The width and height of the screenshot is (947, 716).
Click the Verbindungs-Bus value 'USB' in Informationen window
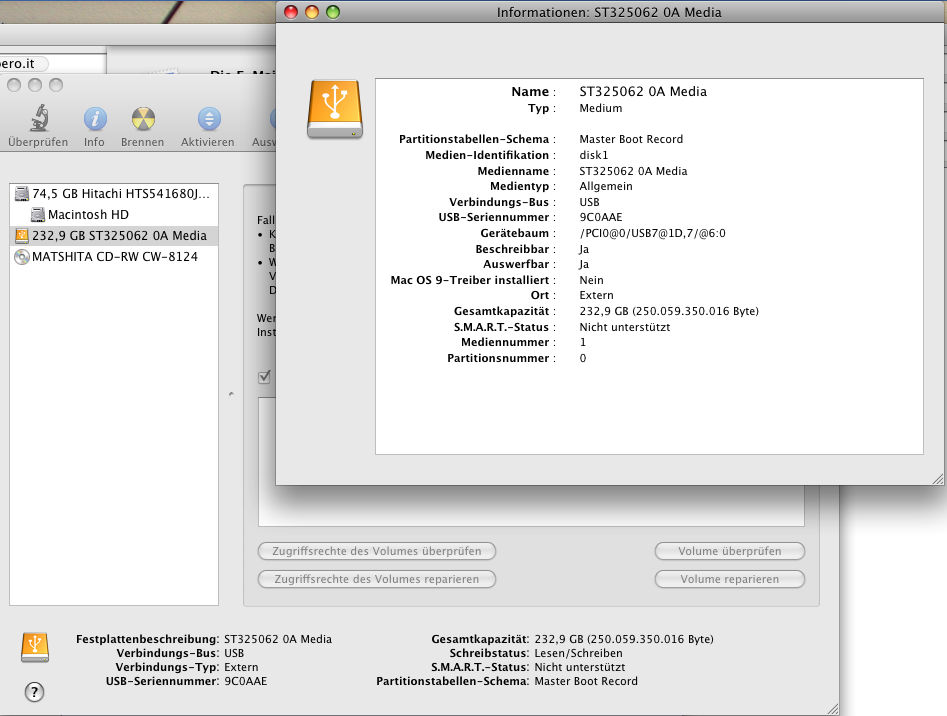[589, 202]
